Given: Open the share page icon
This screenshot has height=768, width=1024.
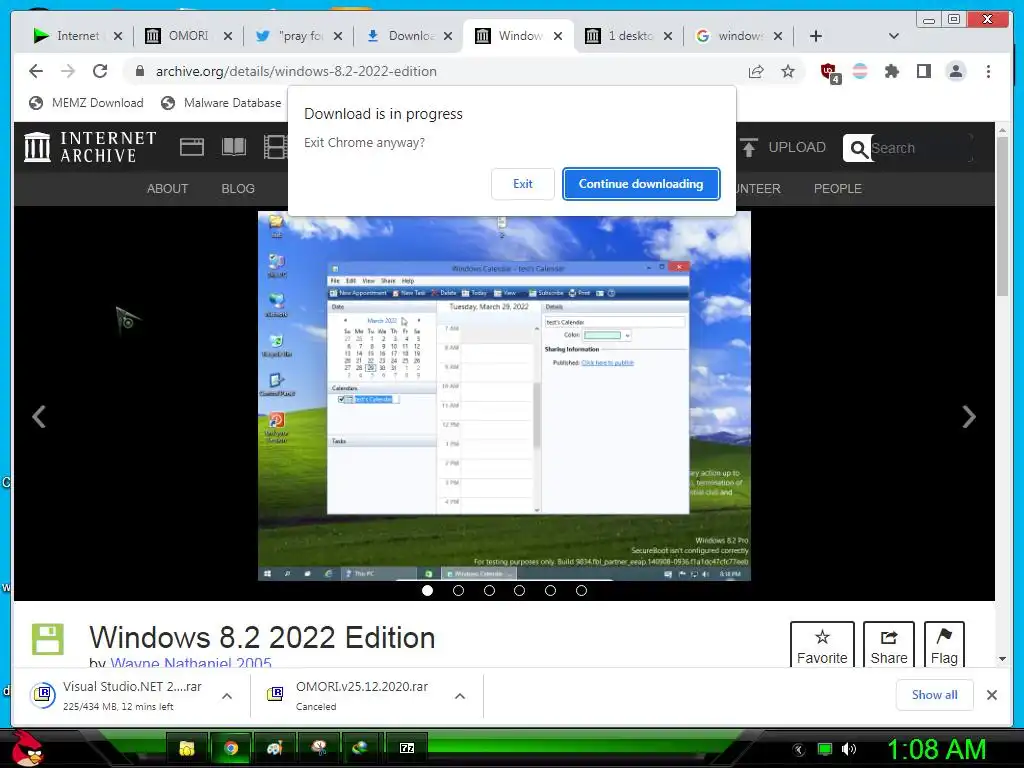Looking at the screenshot, I should click(x=756, y=71).
